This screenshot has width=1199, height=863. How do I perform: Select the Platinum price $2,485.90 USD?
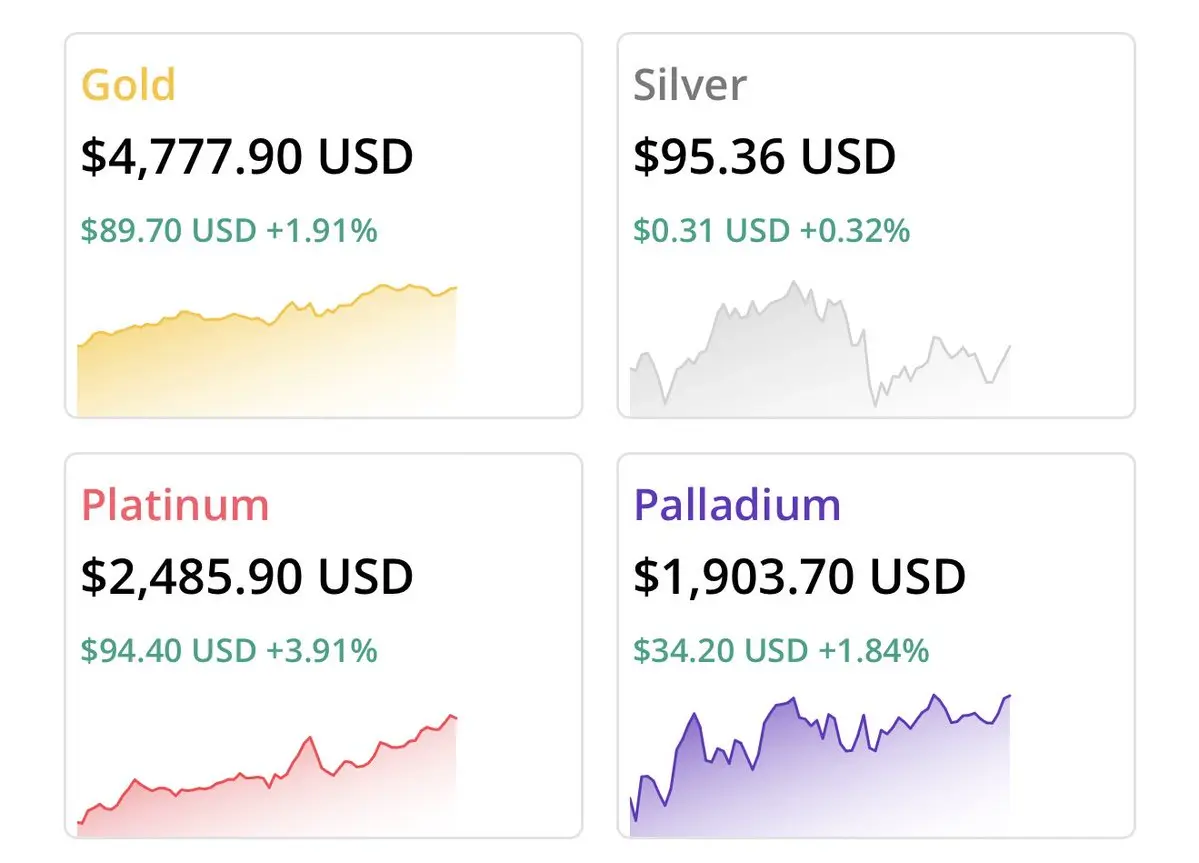pos(247,577)
